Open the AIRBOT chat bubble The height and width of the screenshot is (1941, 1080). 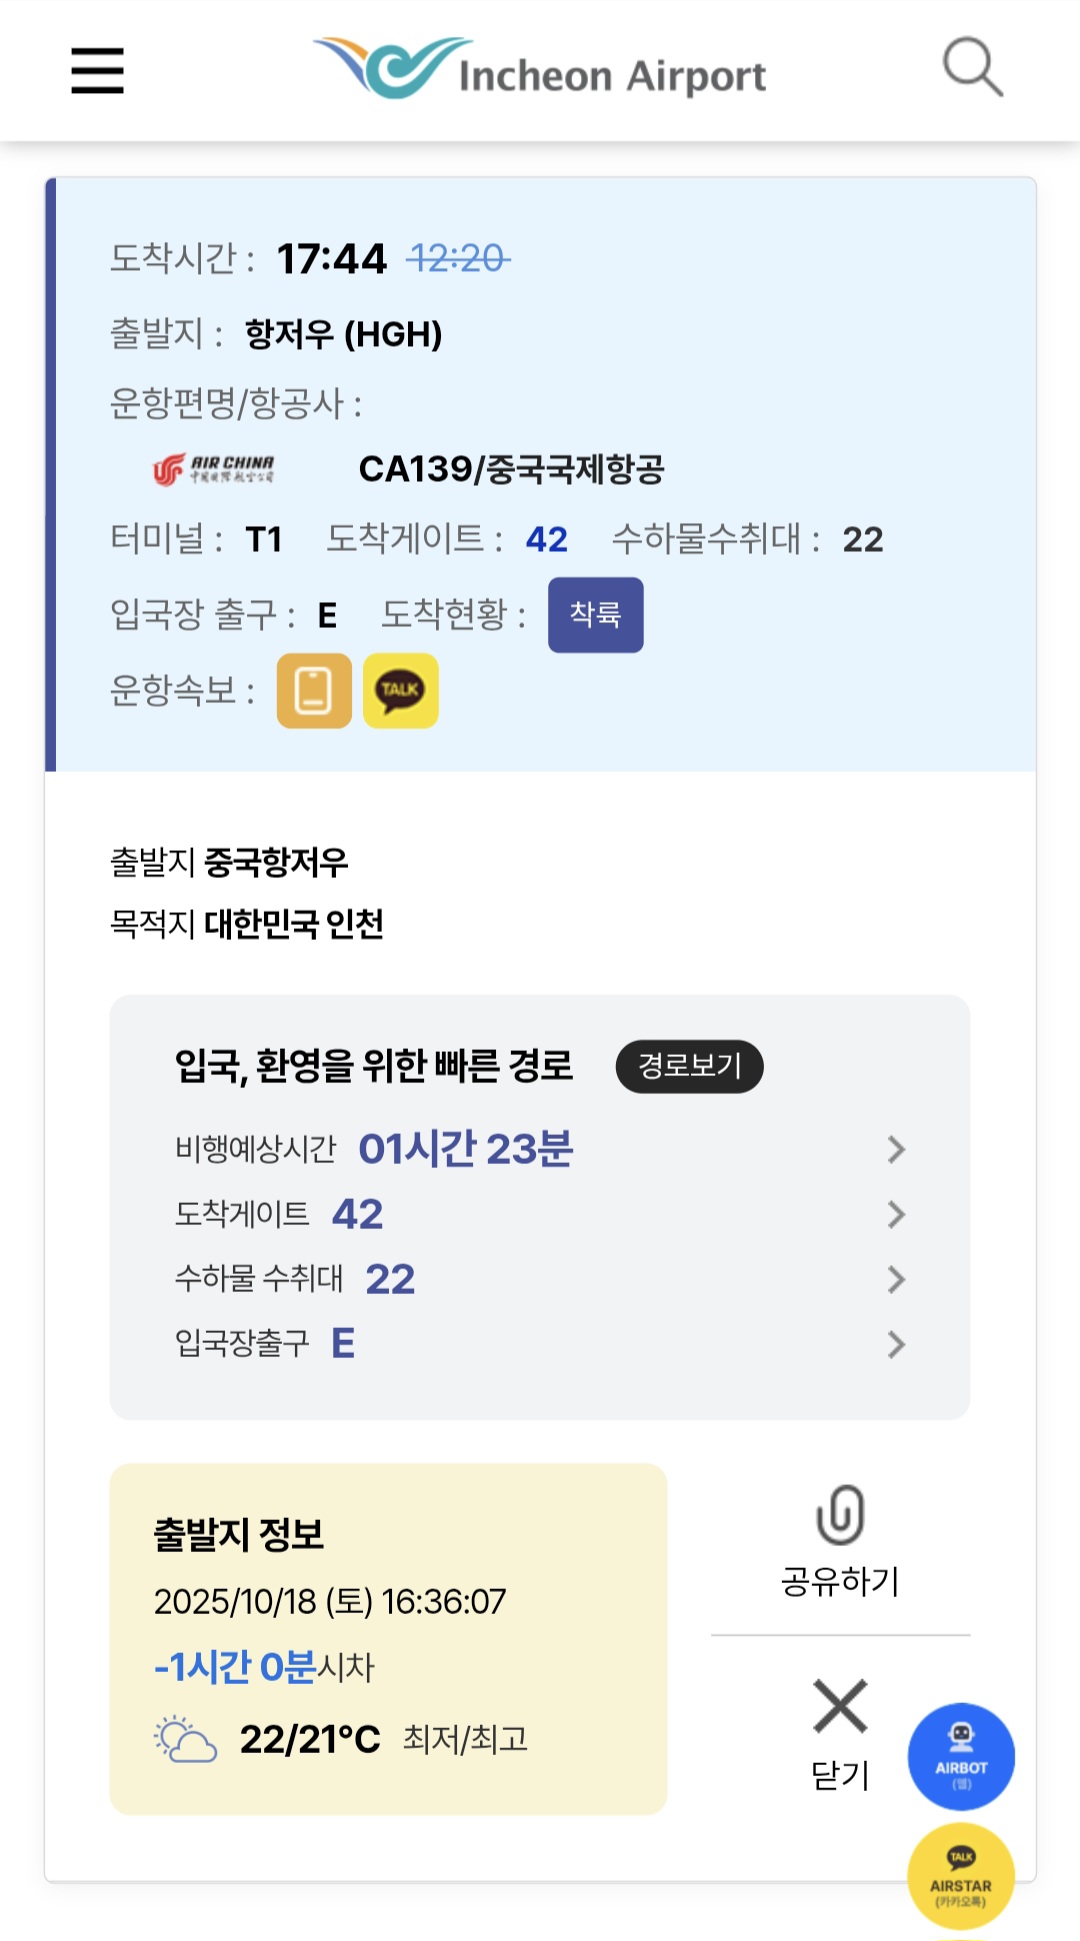[961, 1756]
